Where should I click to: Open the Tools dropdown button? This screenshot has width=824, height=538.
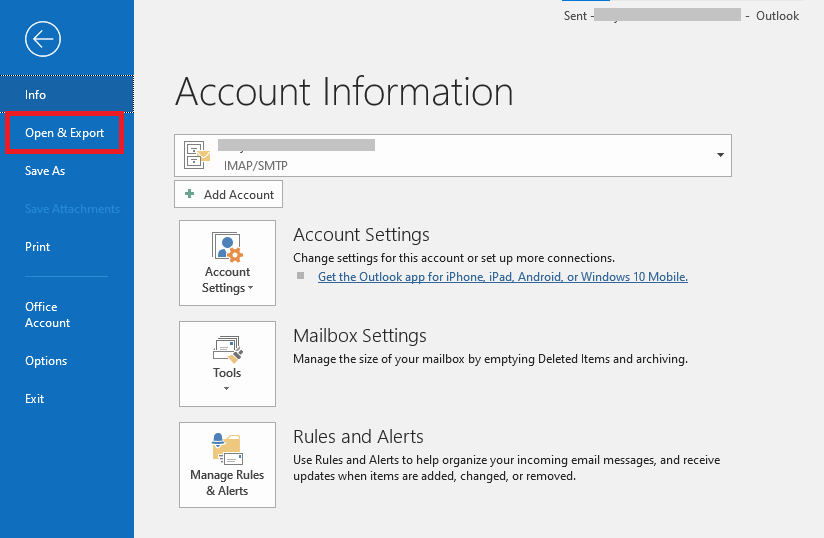click(x=227, y=364)
